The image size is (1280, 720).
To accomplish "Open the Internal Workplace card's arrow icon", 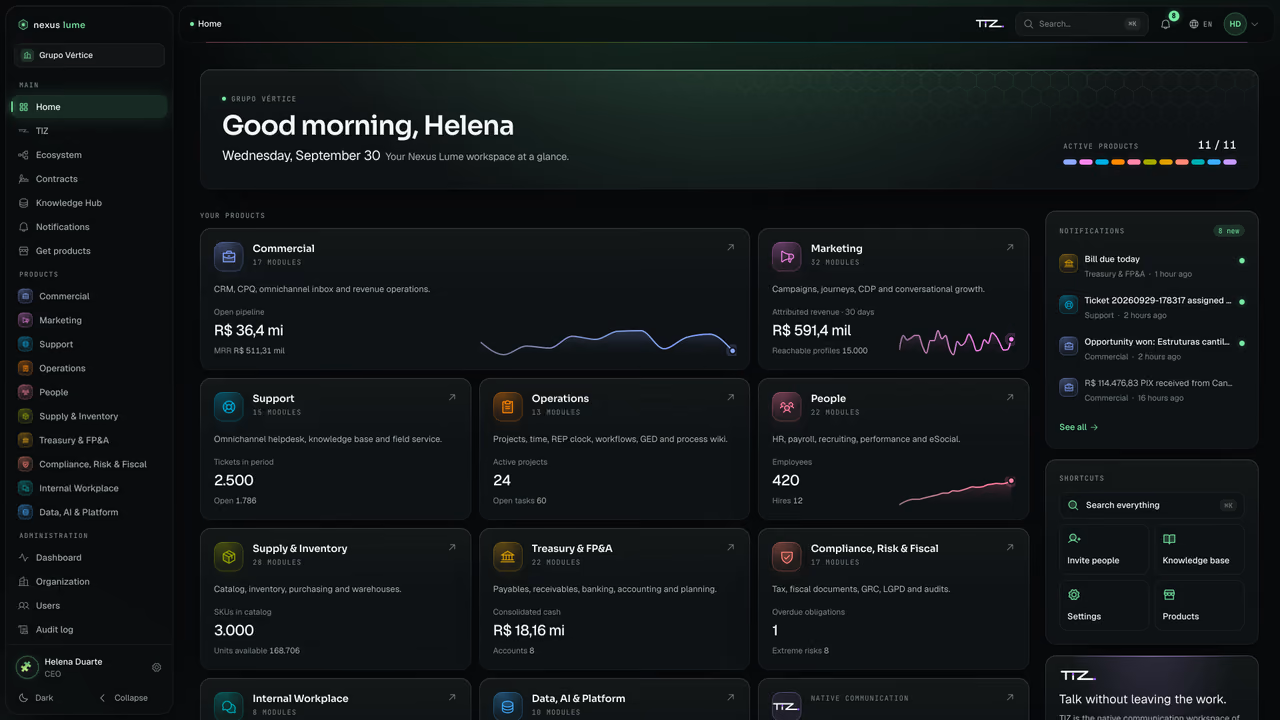I will click(x=452, y=698).
